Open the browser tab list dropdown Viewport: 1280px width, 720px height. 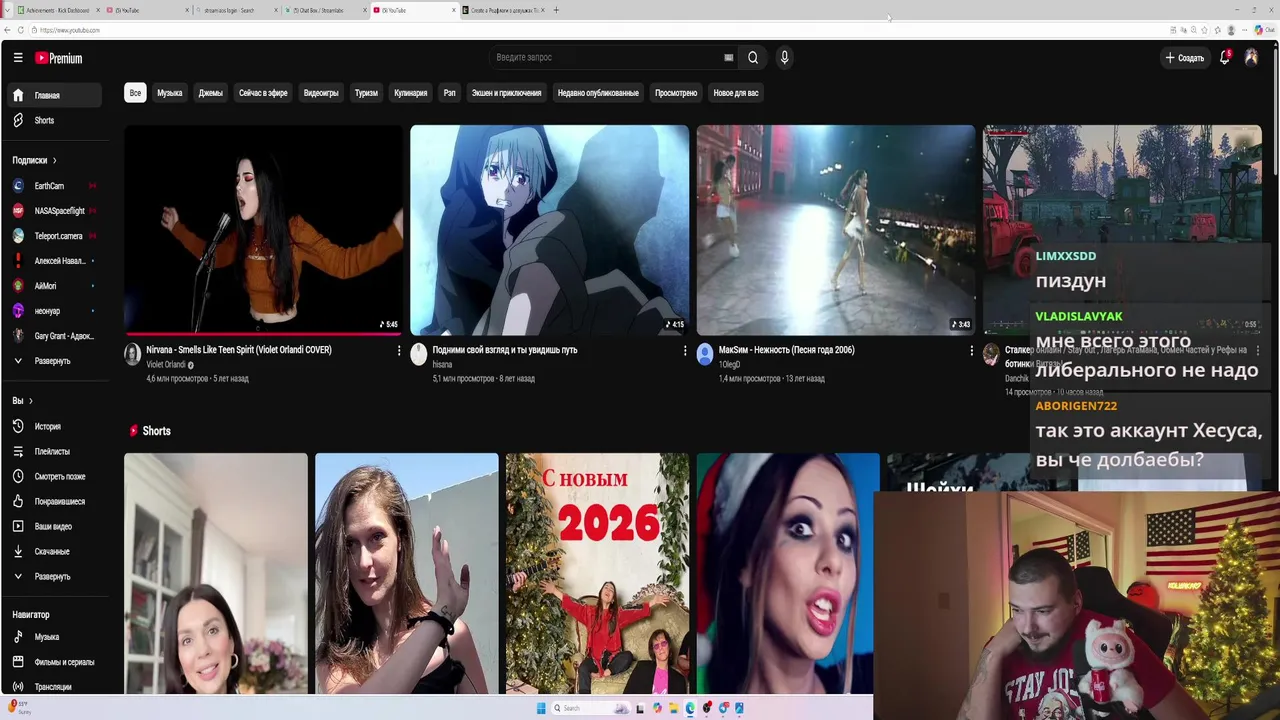click(9, 10)
